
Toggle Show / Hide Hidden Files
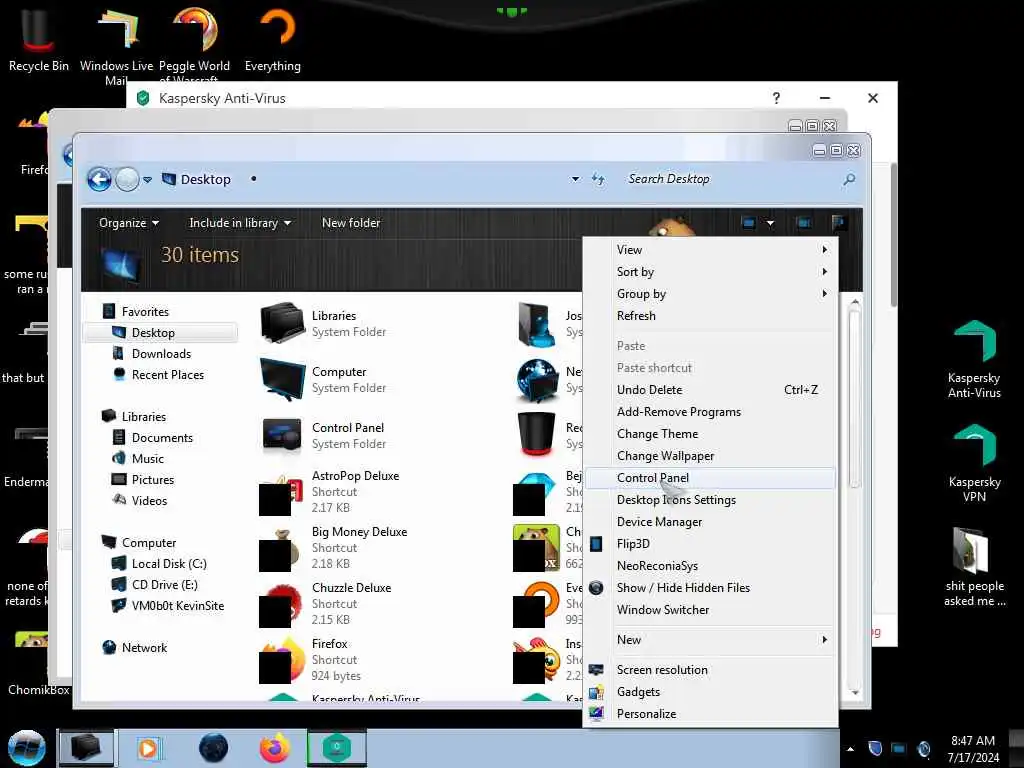(711, 588)
